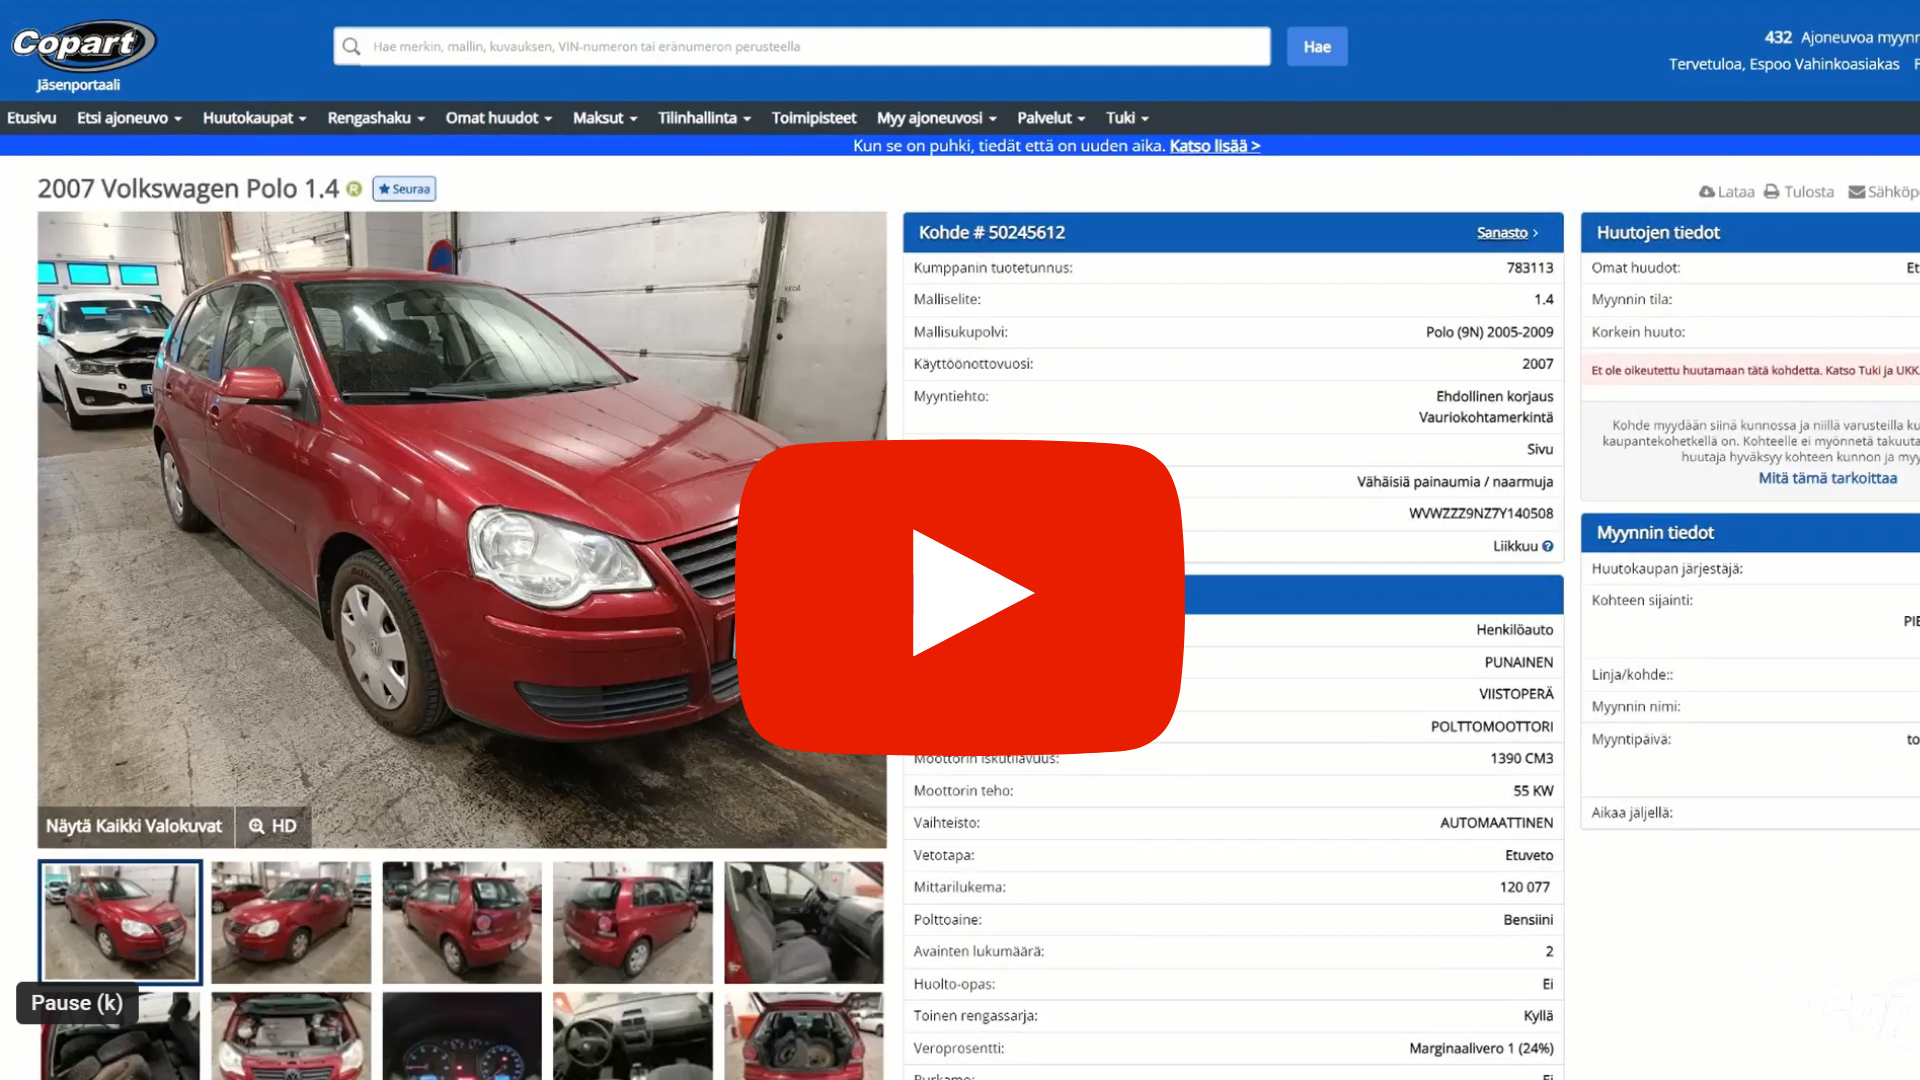Image resolution: width=1920 pixels, height=1080 pixels.
Task: Click the Myynnin tiedot panel header
Action: 1750,533
